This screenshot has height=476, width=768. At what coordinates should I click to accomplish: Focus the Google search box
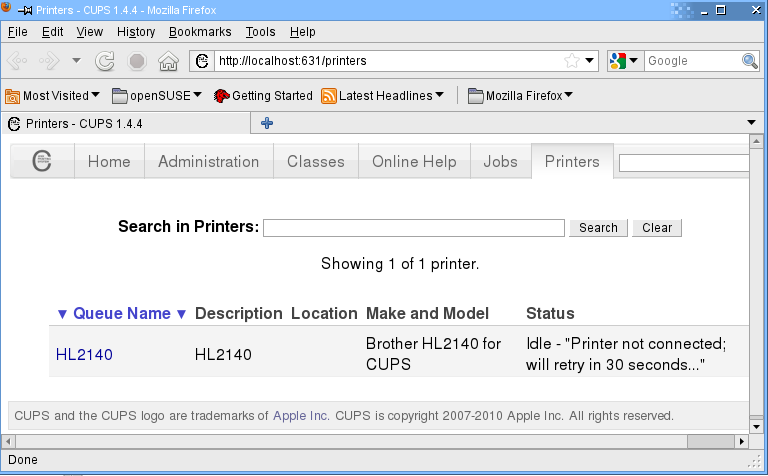tap(693, 61)
